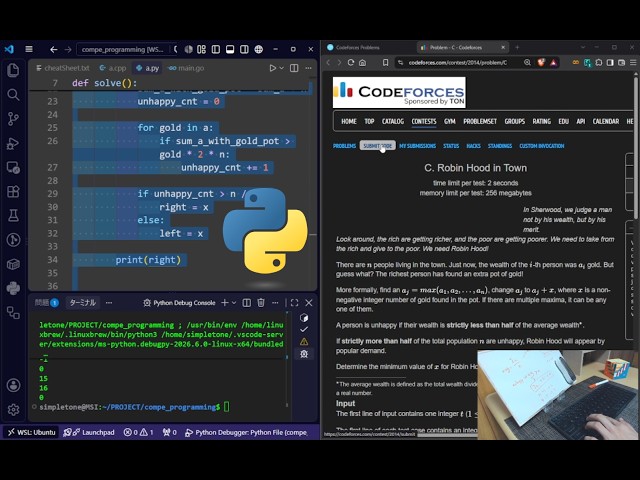The height and width of the screenshot is (480, 640).
Task: Open the PROBLEMSET menu on Codeforces
Action: (x=480, y=121)
